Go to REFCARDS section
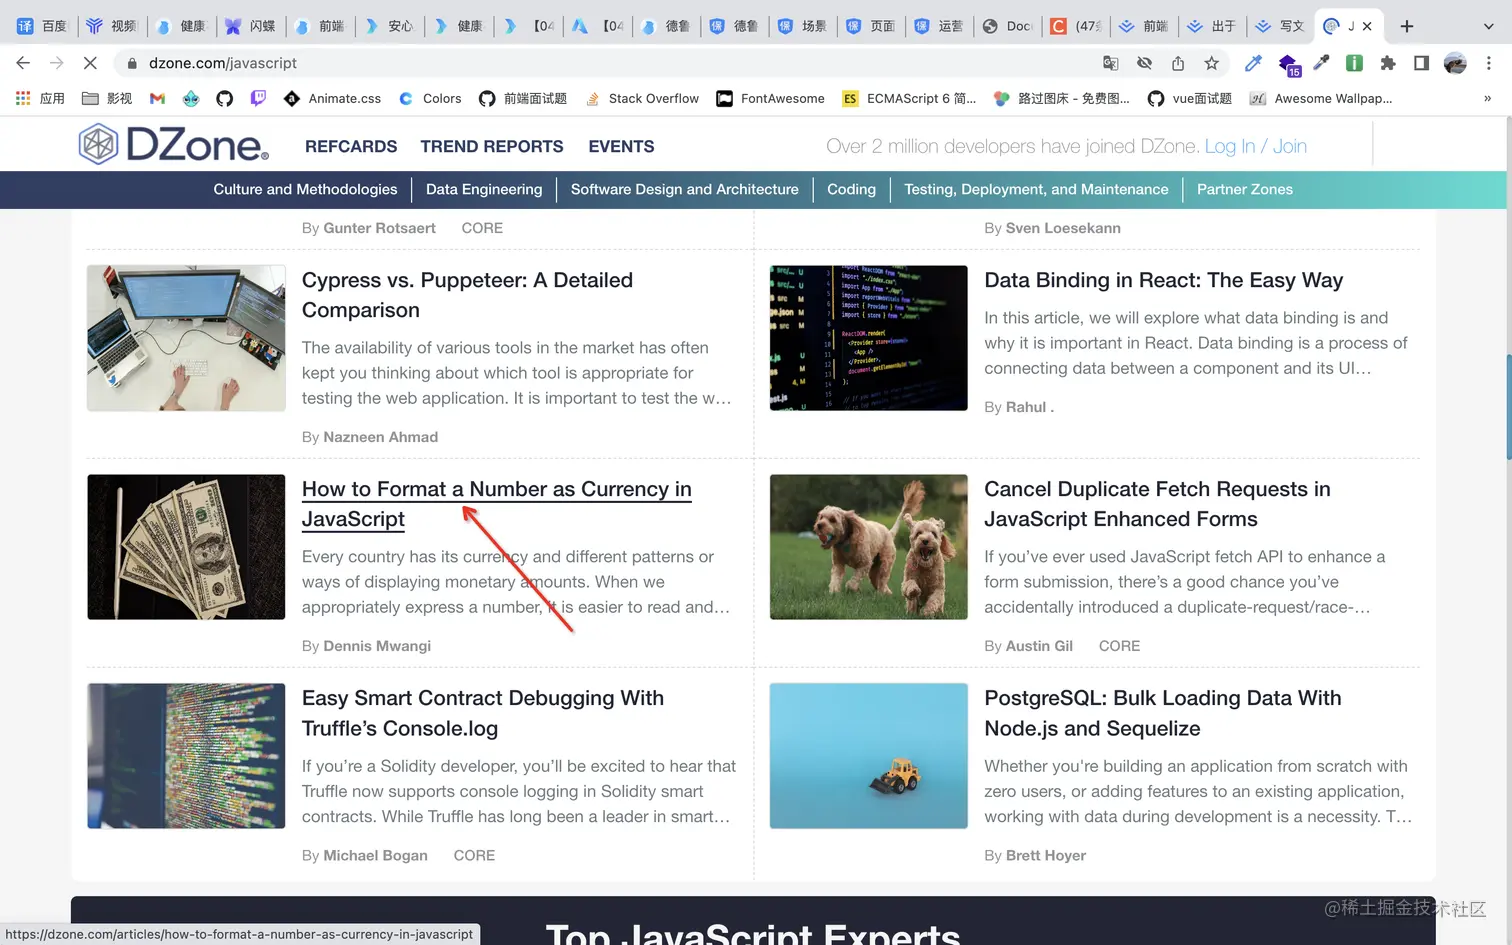This screenshot has width=1512, height=945. (x=351, y=146)
